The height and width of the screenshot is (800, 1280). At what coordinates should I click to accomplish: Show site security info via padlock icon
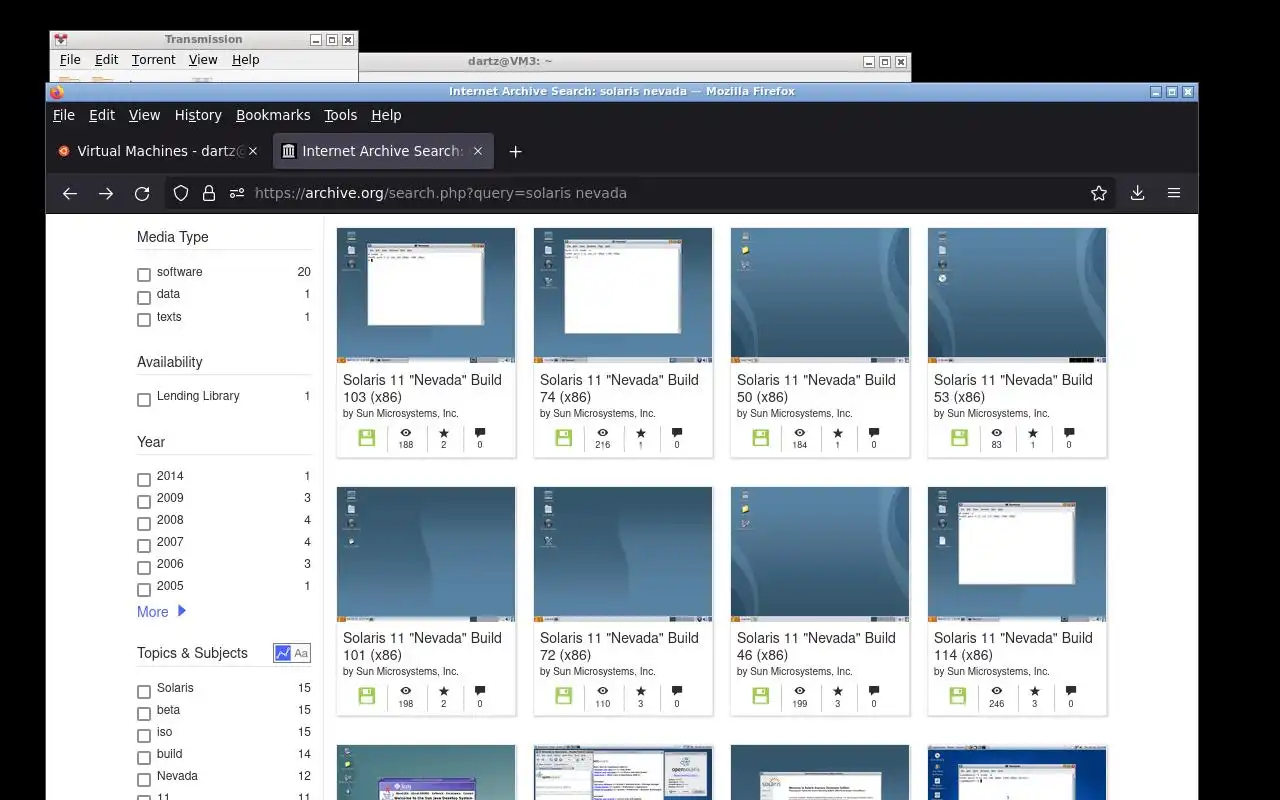click(209, 194)
